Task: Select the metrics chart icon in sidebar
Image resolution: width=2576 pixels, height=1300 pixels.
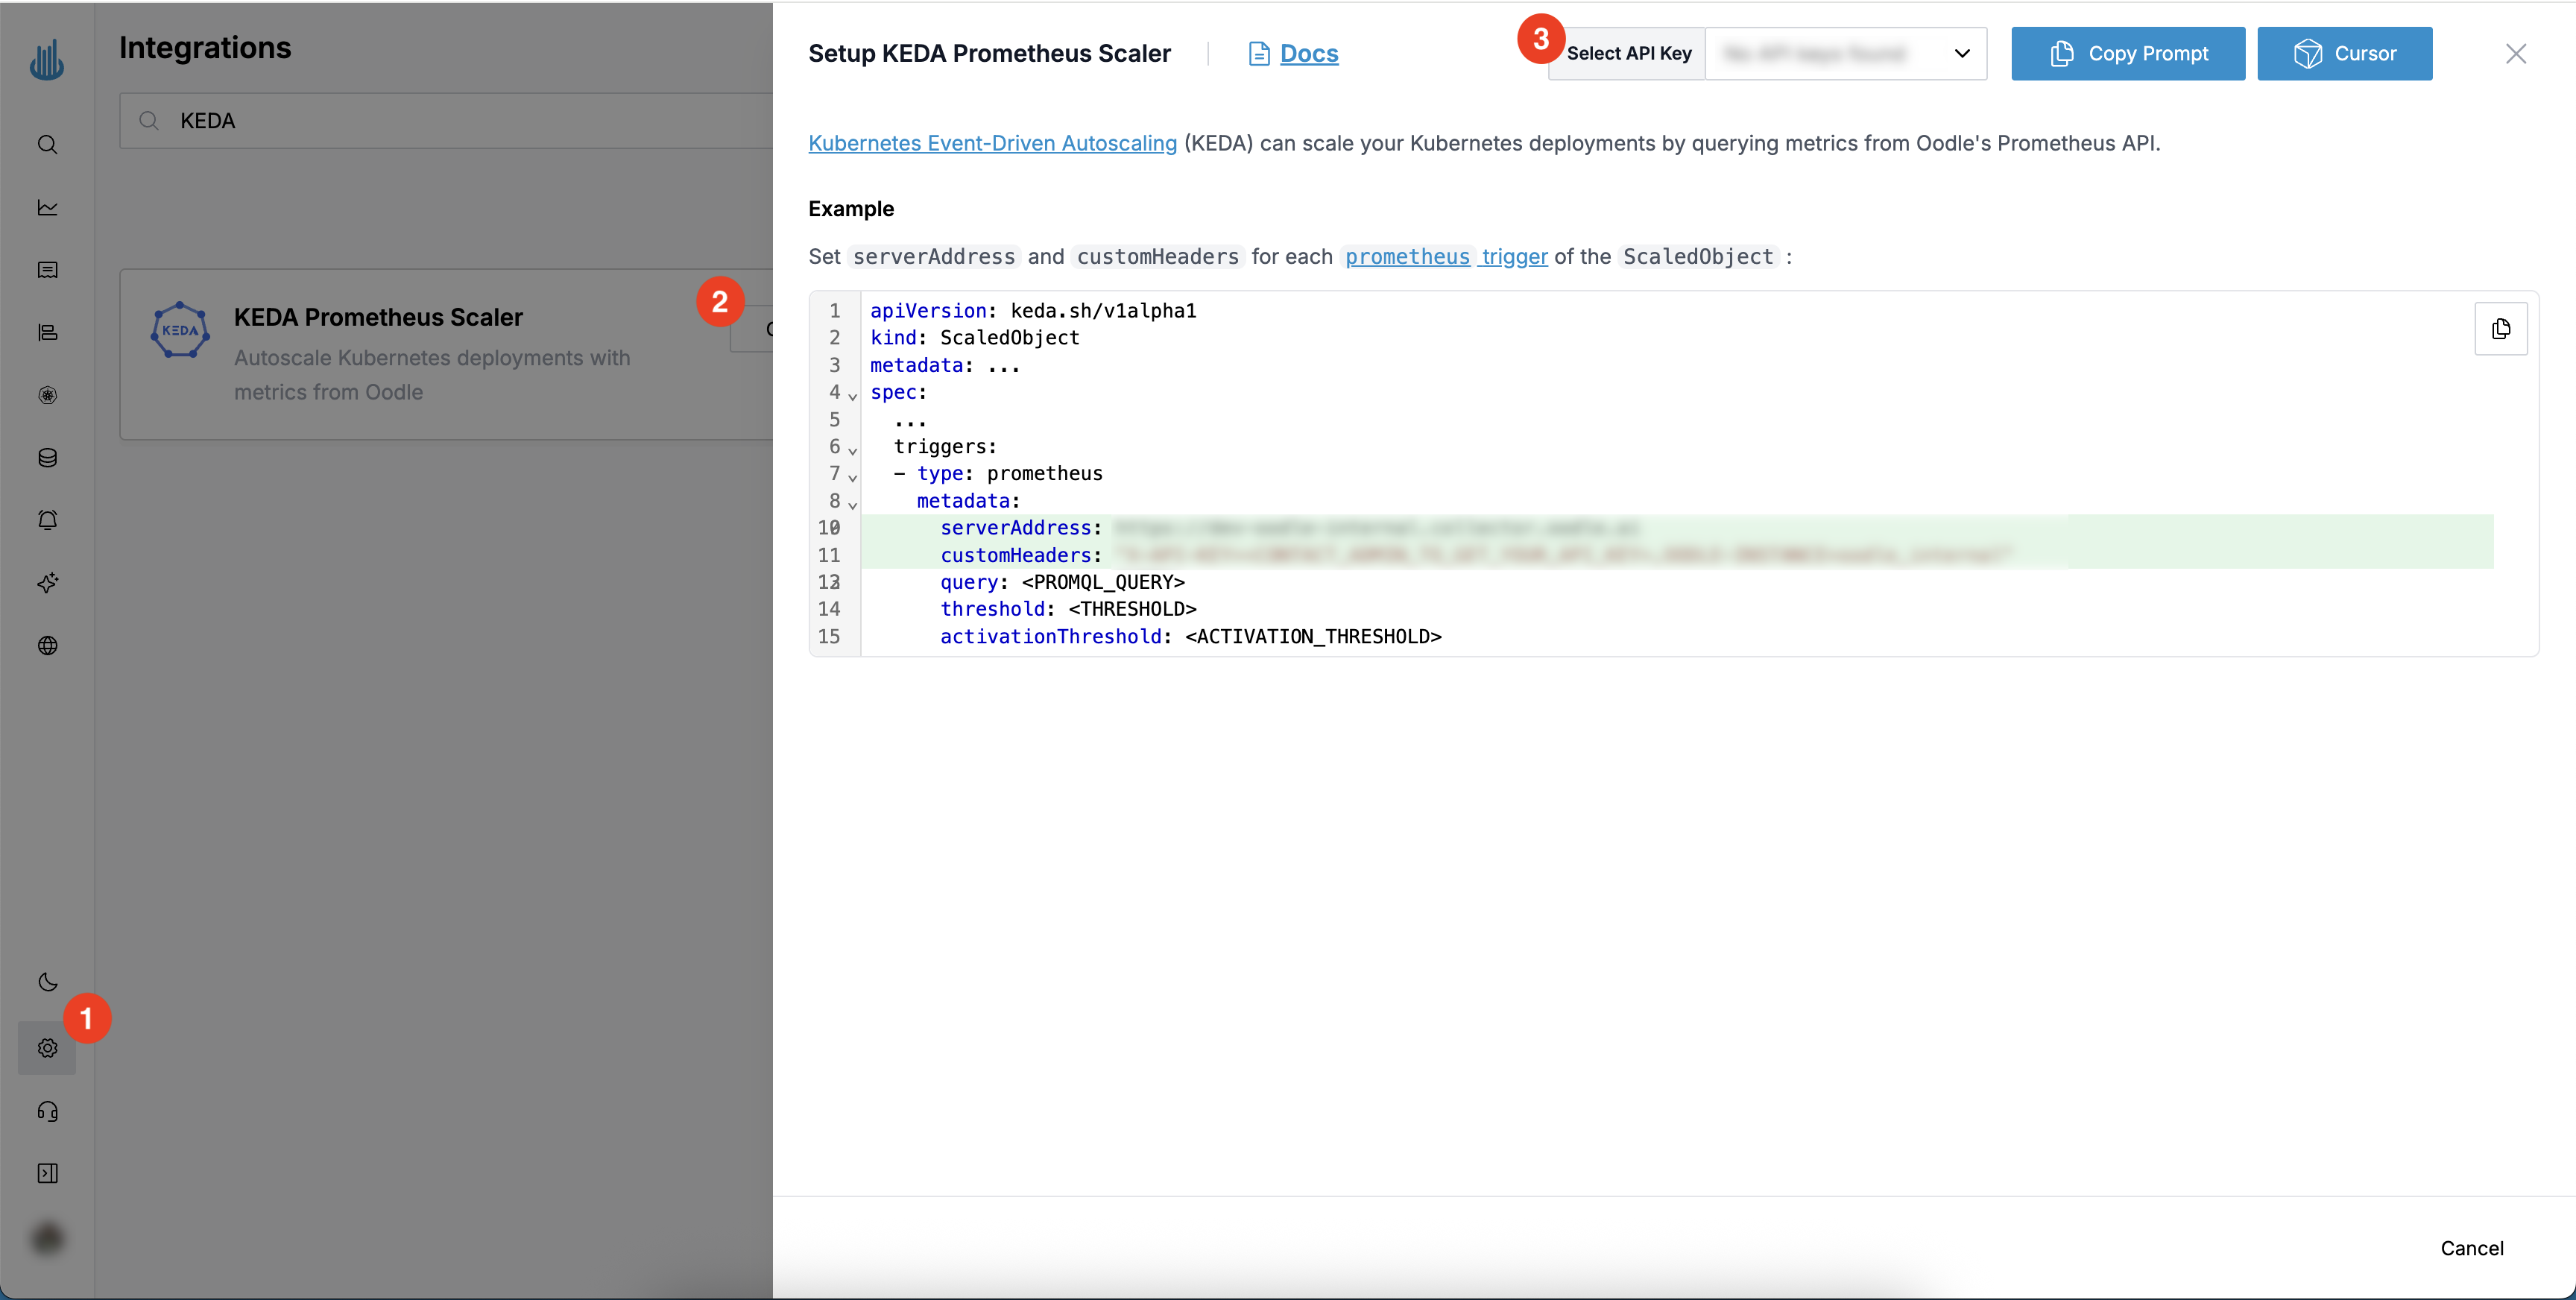Action: 47,207
